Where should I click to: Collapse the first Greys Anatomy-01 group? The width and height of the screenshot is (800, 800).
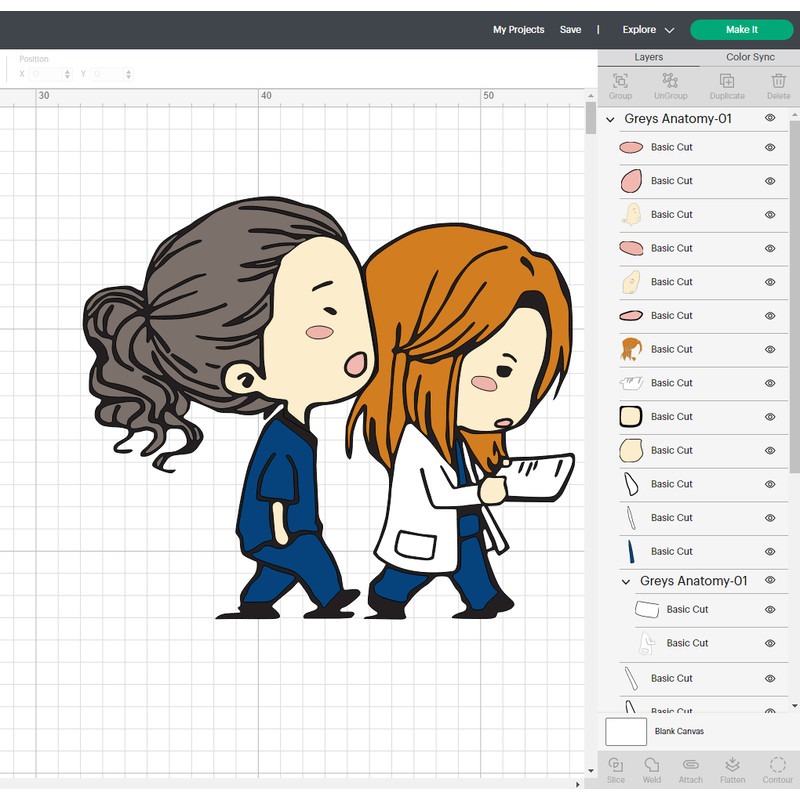[612, 118]
